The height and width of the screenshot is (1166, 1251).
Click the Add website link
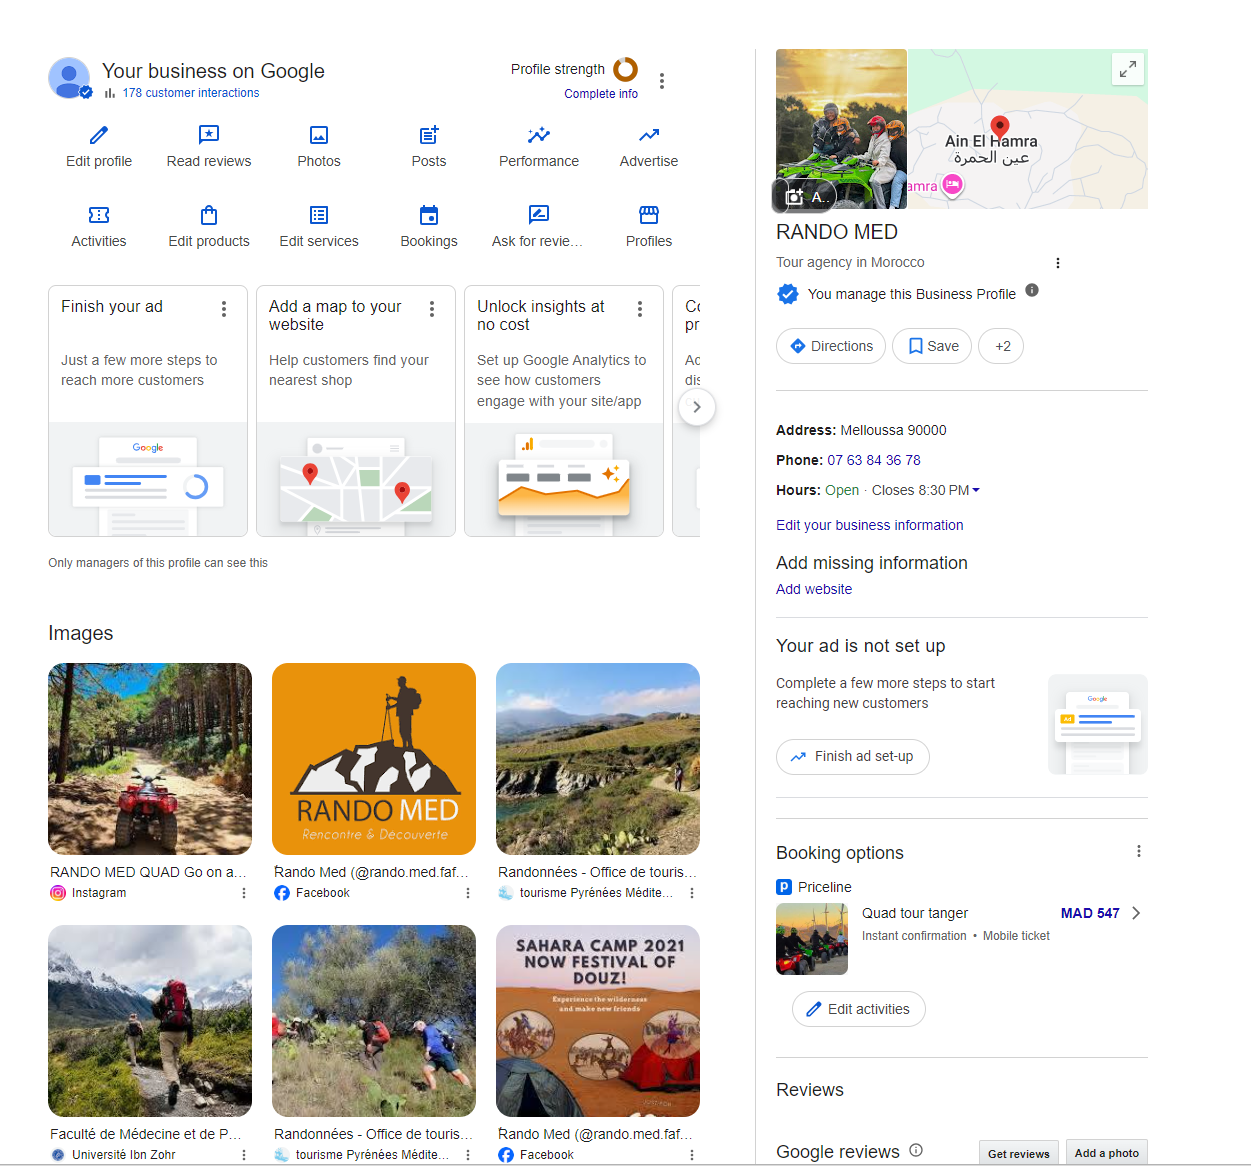[x=814, y=589]
